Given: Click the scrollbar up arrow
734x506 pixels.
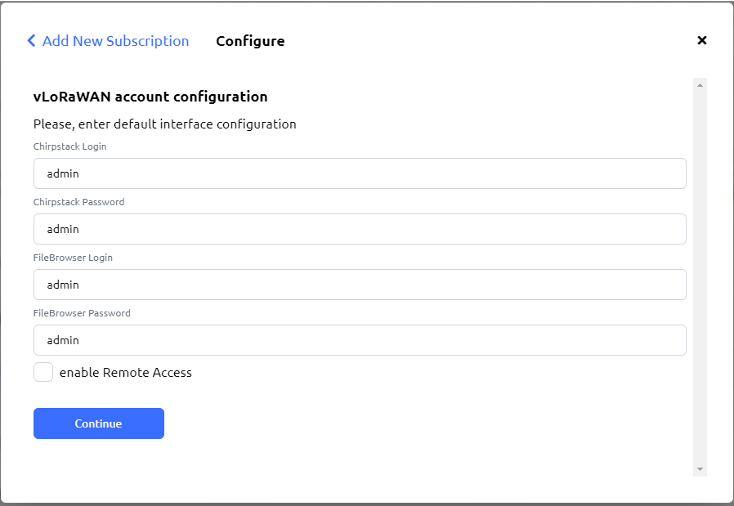Looking at the screenshot, I should click(700, 86).
